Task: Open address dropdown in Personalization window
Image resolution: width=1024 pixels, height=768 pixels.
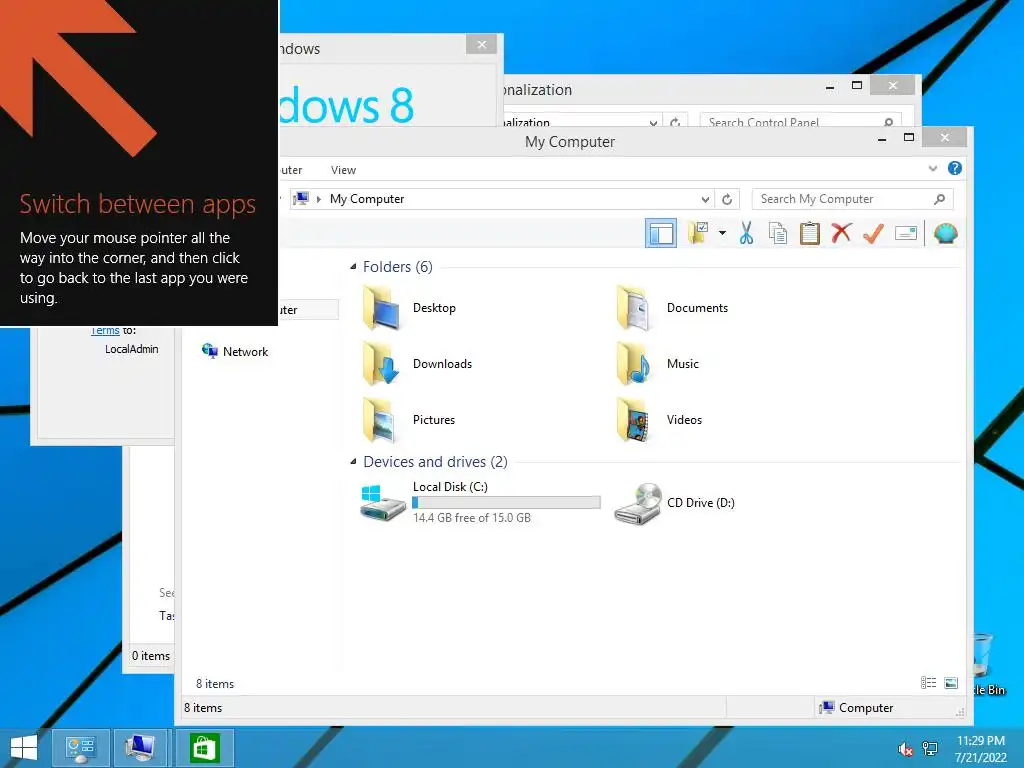Action: [x=653, y=122]
